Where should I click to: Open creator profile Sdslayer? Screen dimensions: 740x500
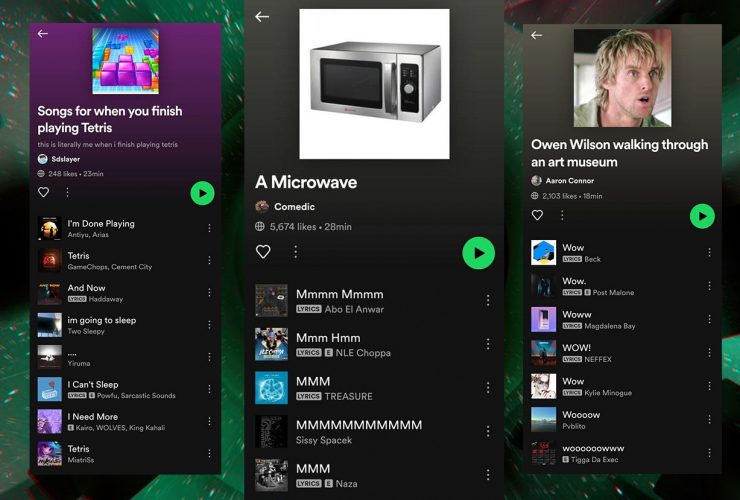[x=65, y=159]
